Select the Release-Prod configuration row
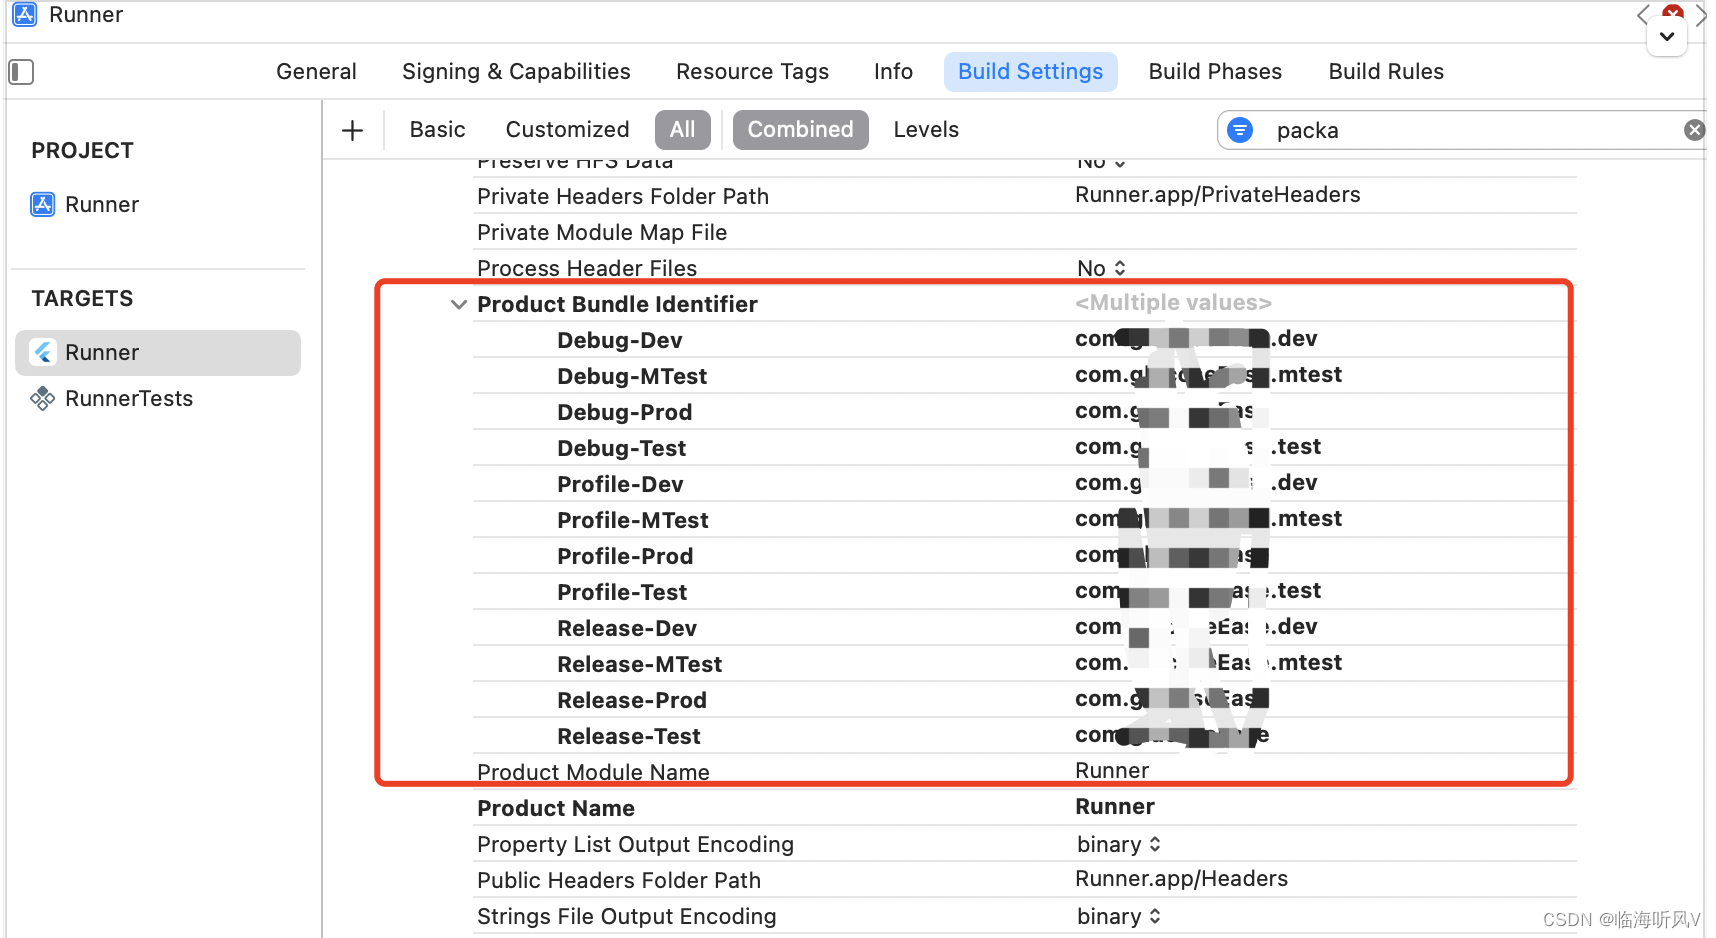The image size is (1716, 938). (x=1024, y=700)
